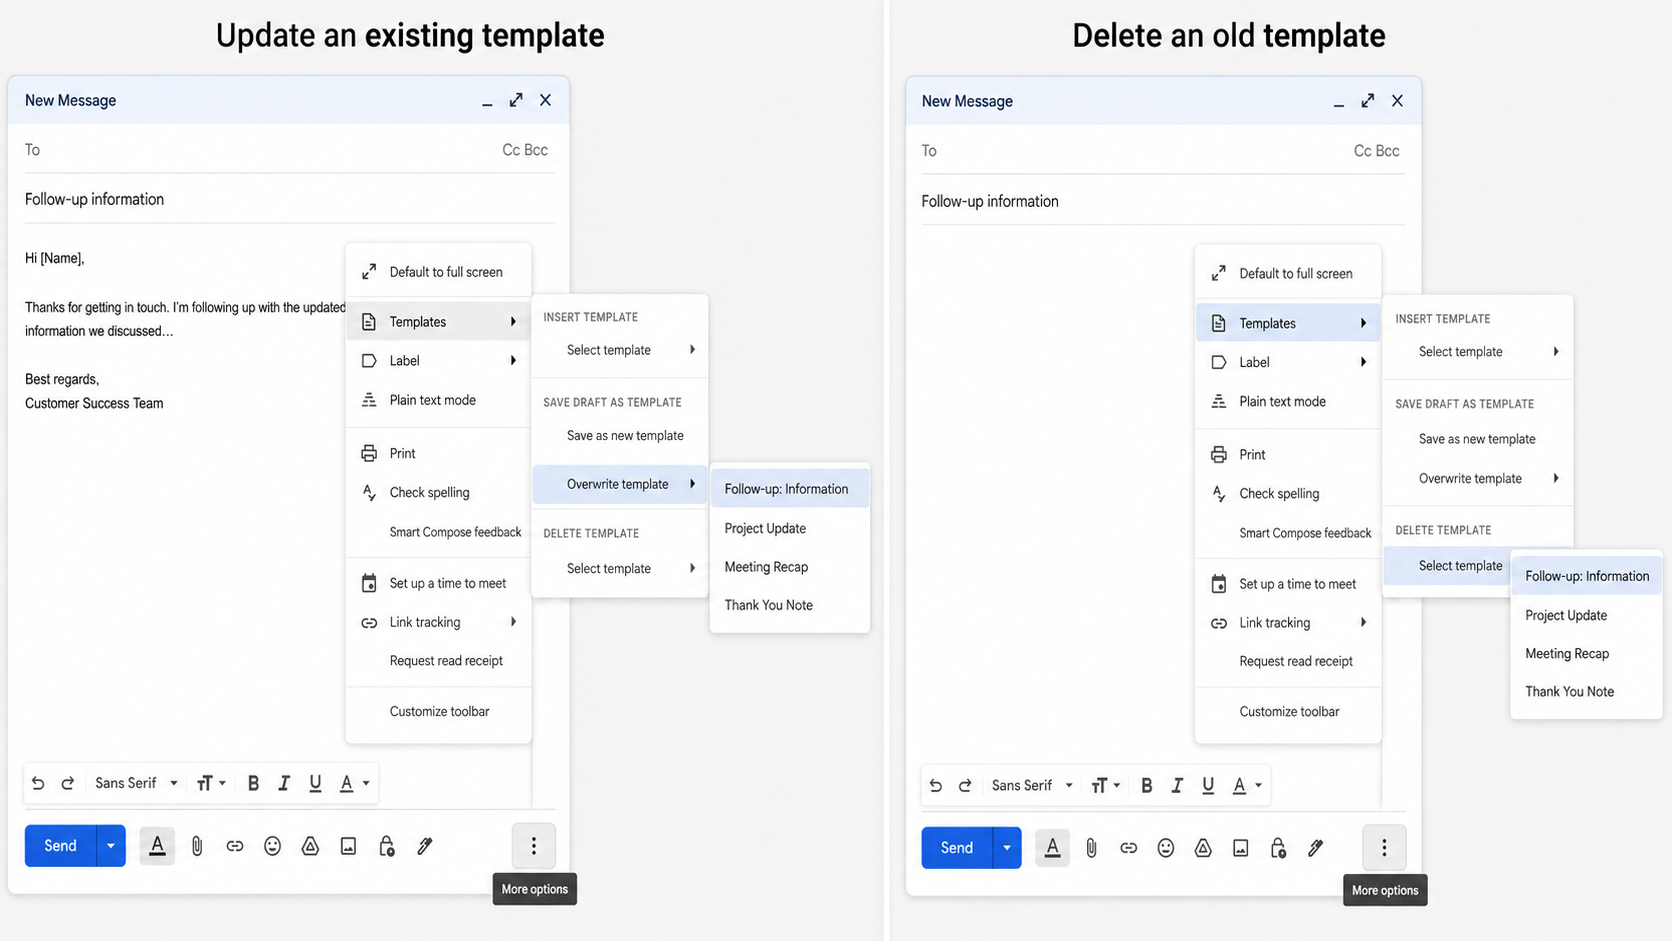Viewport: 1672px width, 941px height.
Task: Click Redo icon in right formatting toolbar
Action: coord(965,785)
